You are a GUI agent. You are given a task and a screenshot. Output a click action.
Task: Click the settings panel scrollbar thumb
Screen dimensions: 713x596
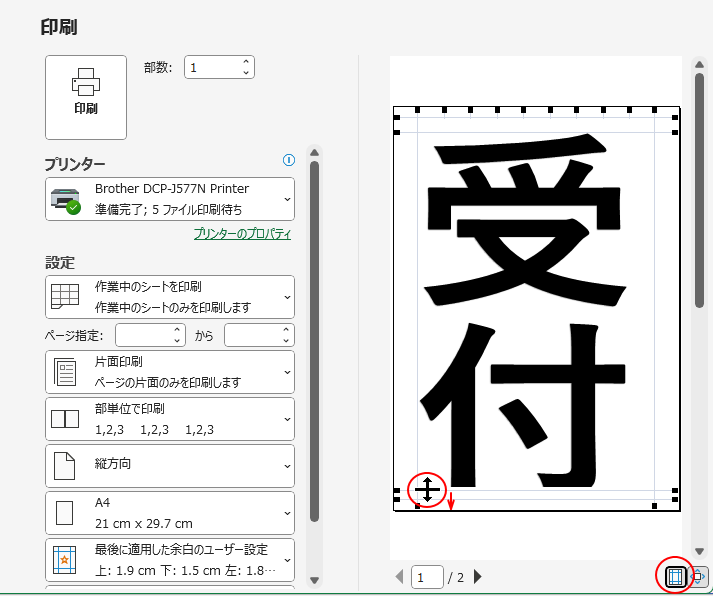point(314,341)
